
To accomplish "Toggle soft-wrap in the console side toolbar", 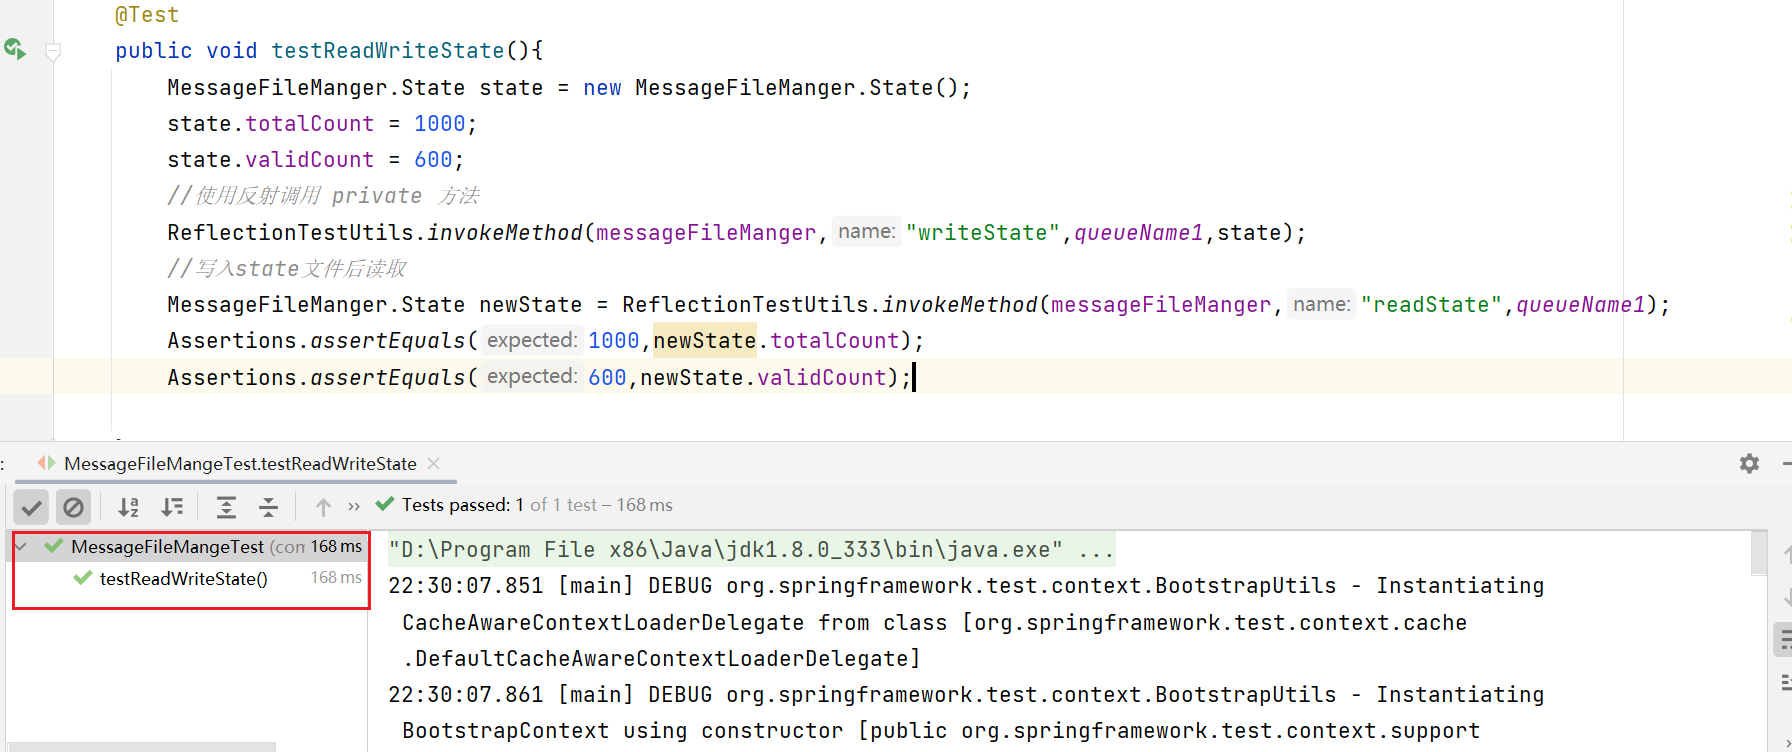I will [x=1785, y=640].
